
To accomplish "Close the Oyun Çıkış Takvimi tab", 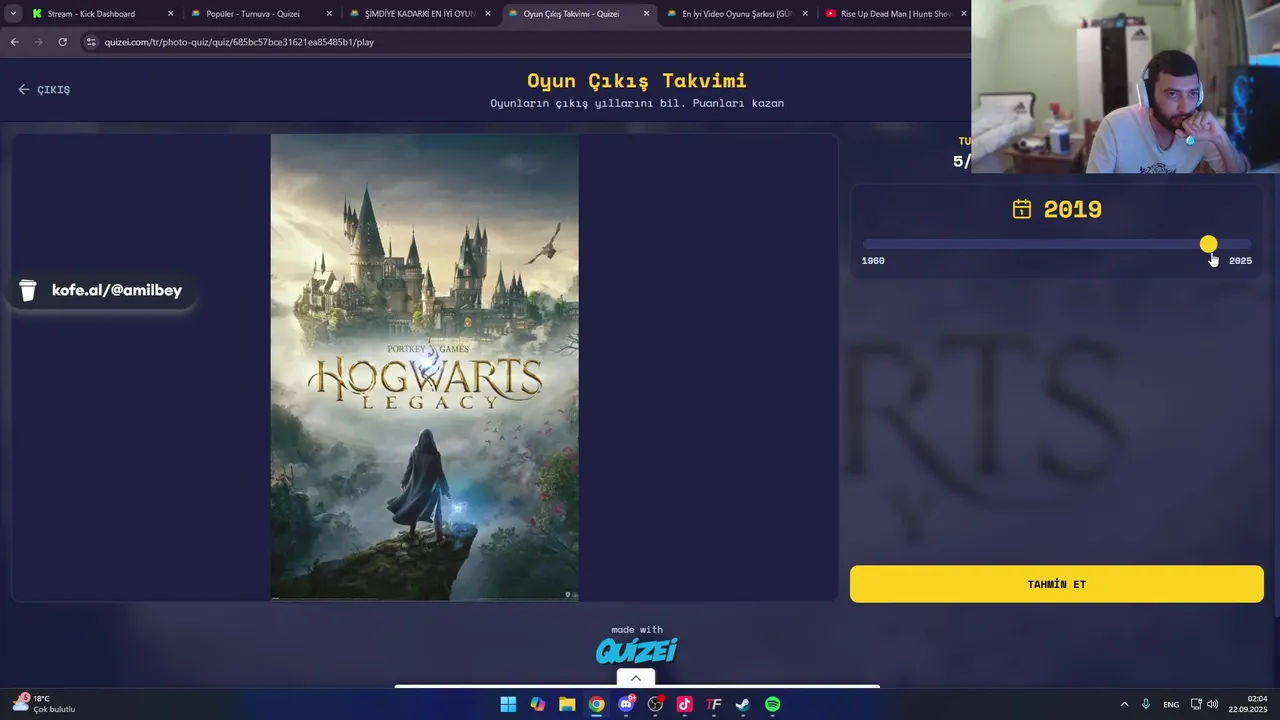I will pyautogui.click(x=646, y=14).
